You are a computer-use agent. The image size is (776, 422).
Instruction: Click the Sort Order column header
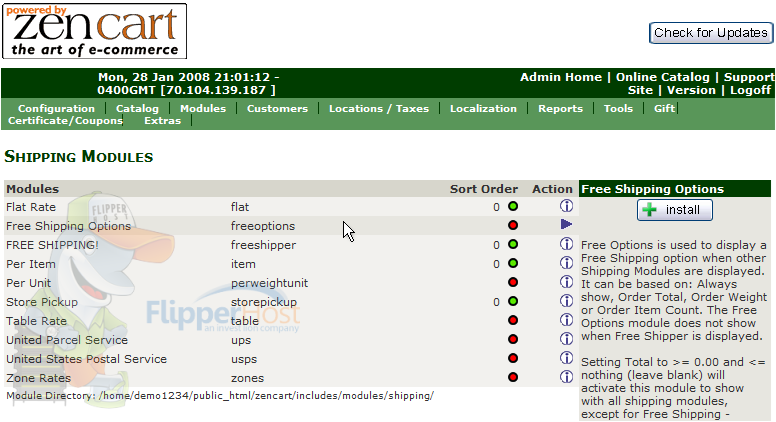(x=484, y=189)
